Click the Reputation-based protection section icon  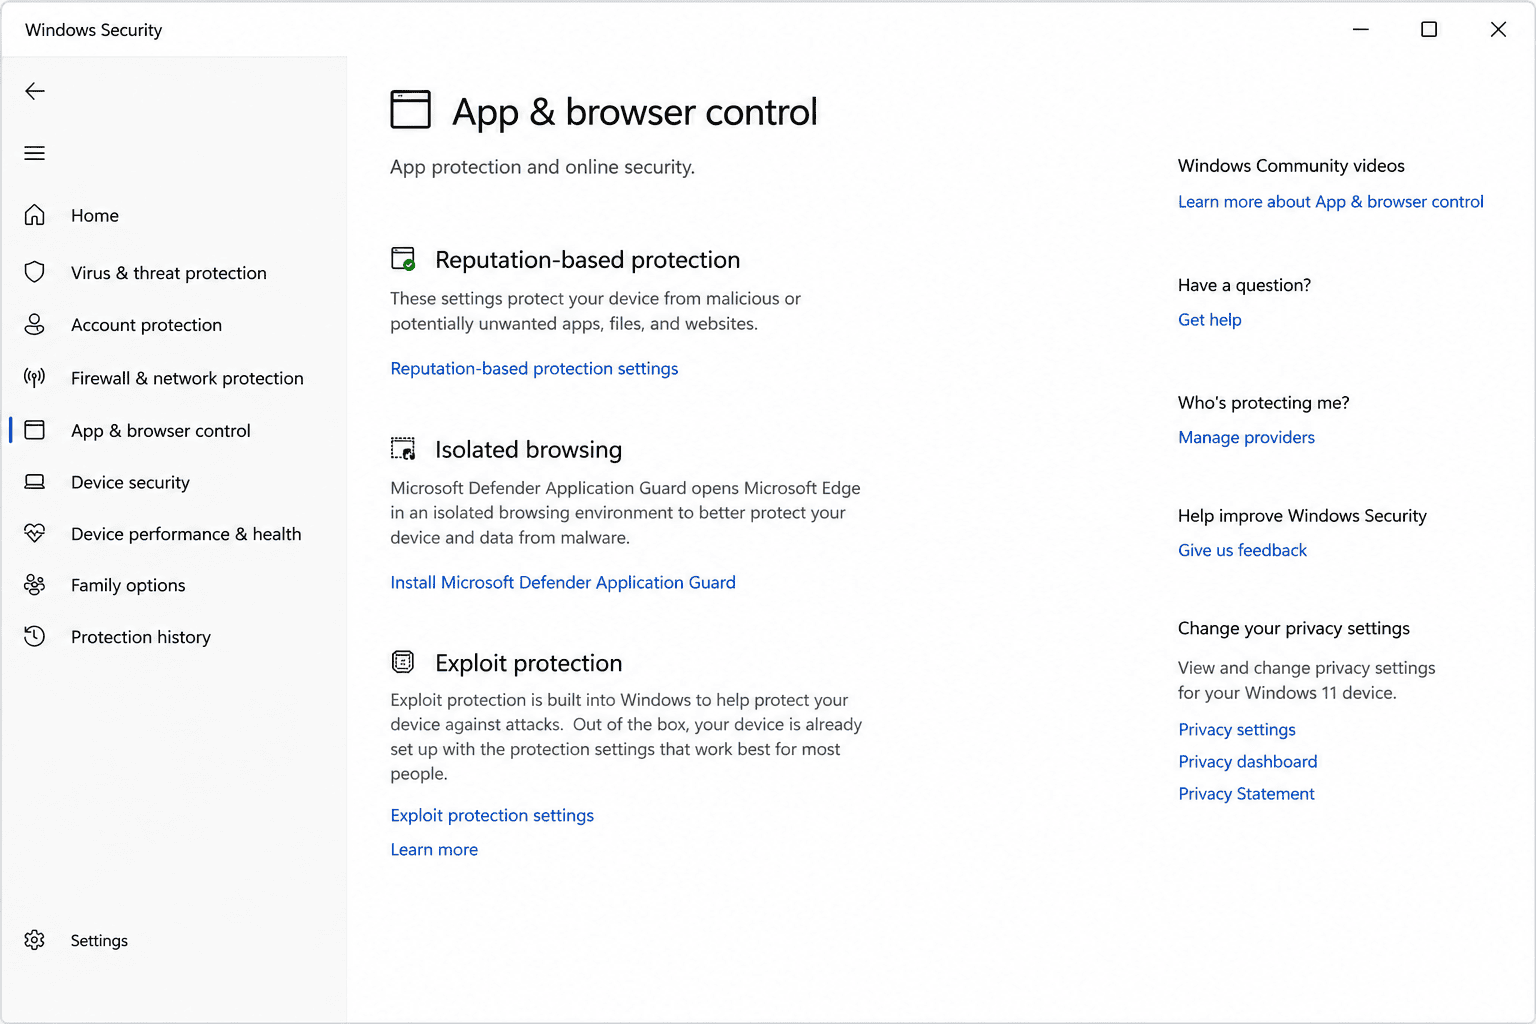click(x=403, y=259)
